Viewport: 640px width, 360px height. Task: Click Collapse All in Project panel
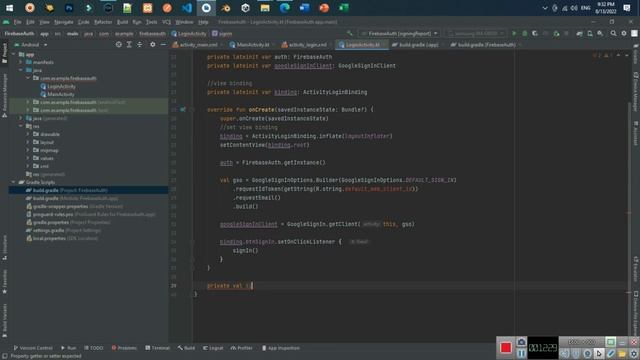click(x=140, y=44)
